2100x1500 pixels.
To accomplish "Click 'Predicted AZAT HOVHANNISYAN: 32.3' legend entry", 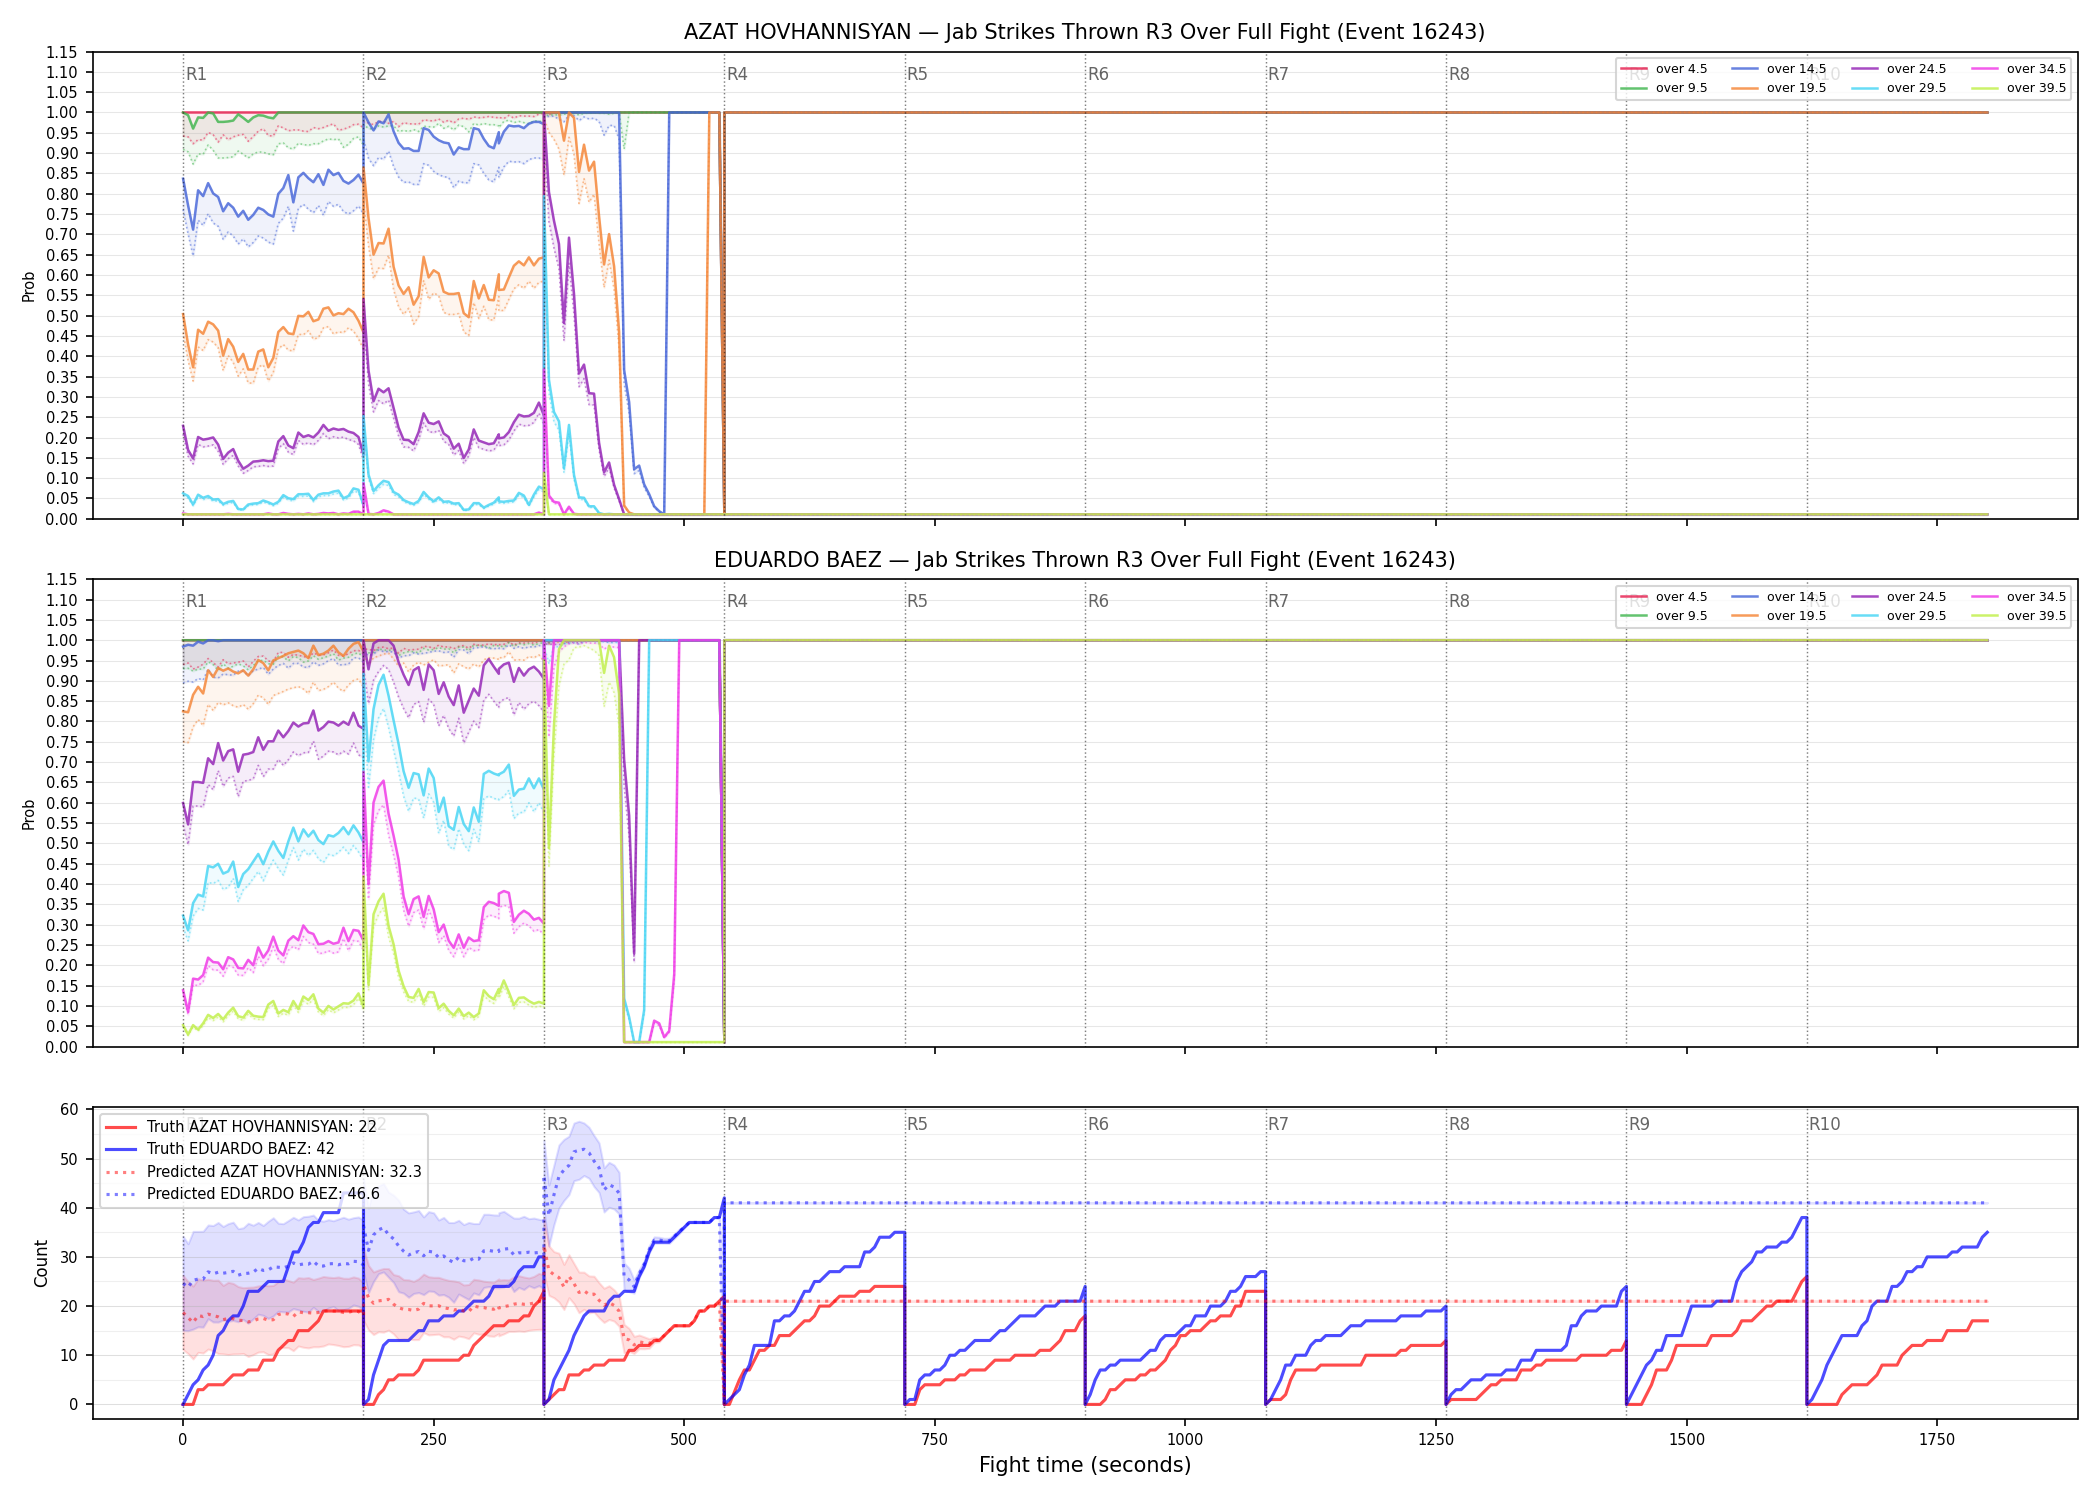I will click(x=263, y=1171).
